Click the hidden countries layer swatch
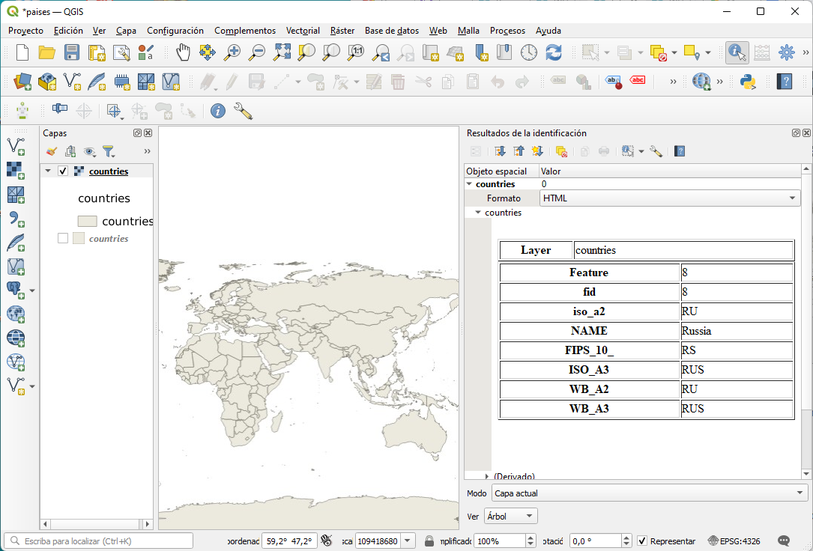This screenshot has height=551, width=813. [79, 238]
